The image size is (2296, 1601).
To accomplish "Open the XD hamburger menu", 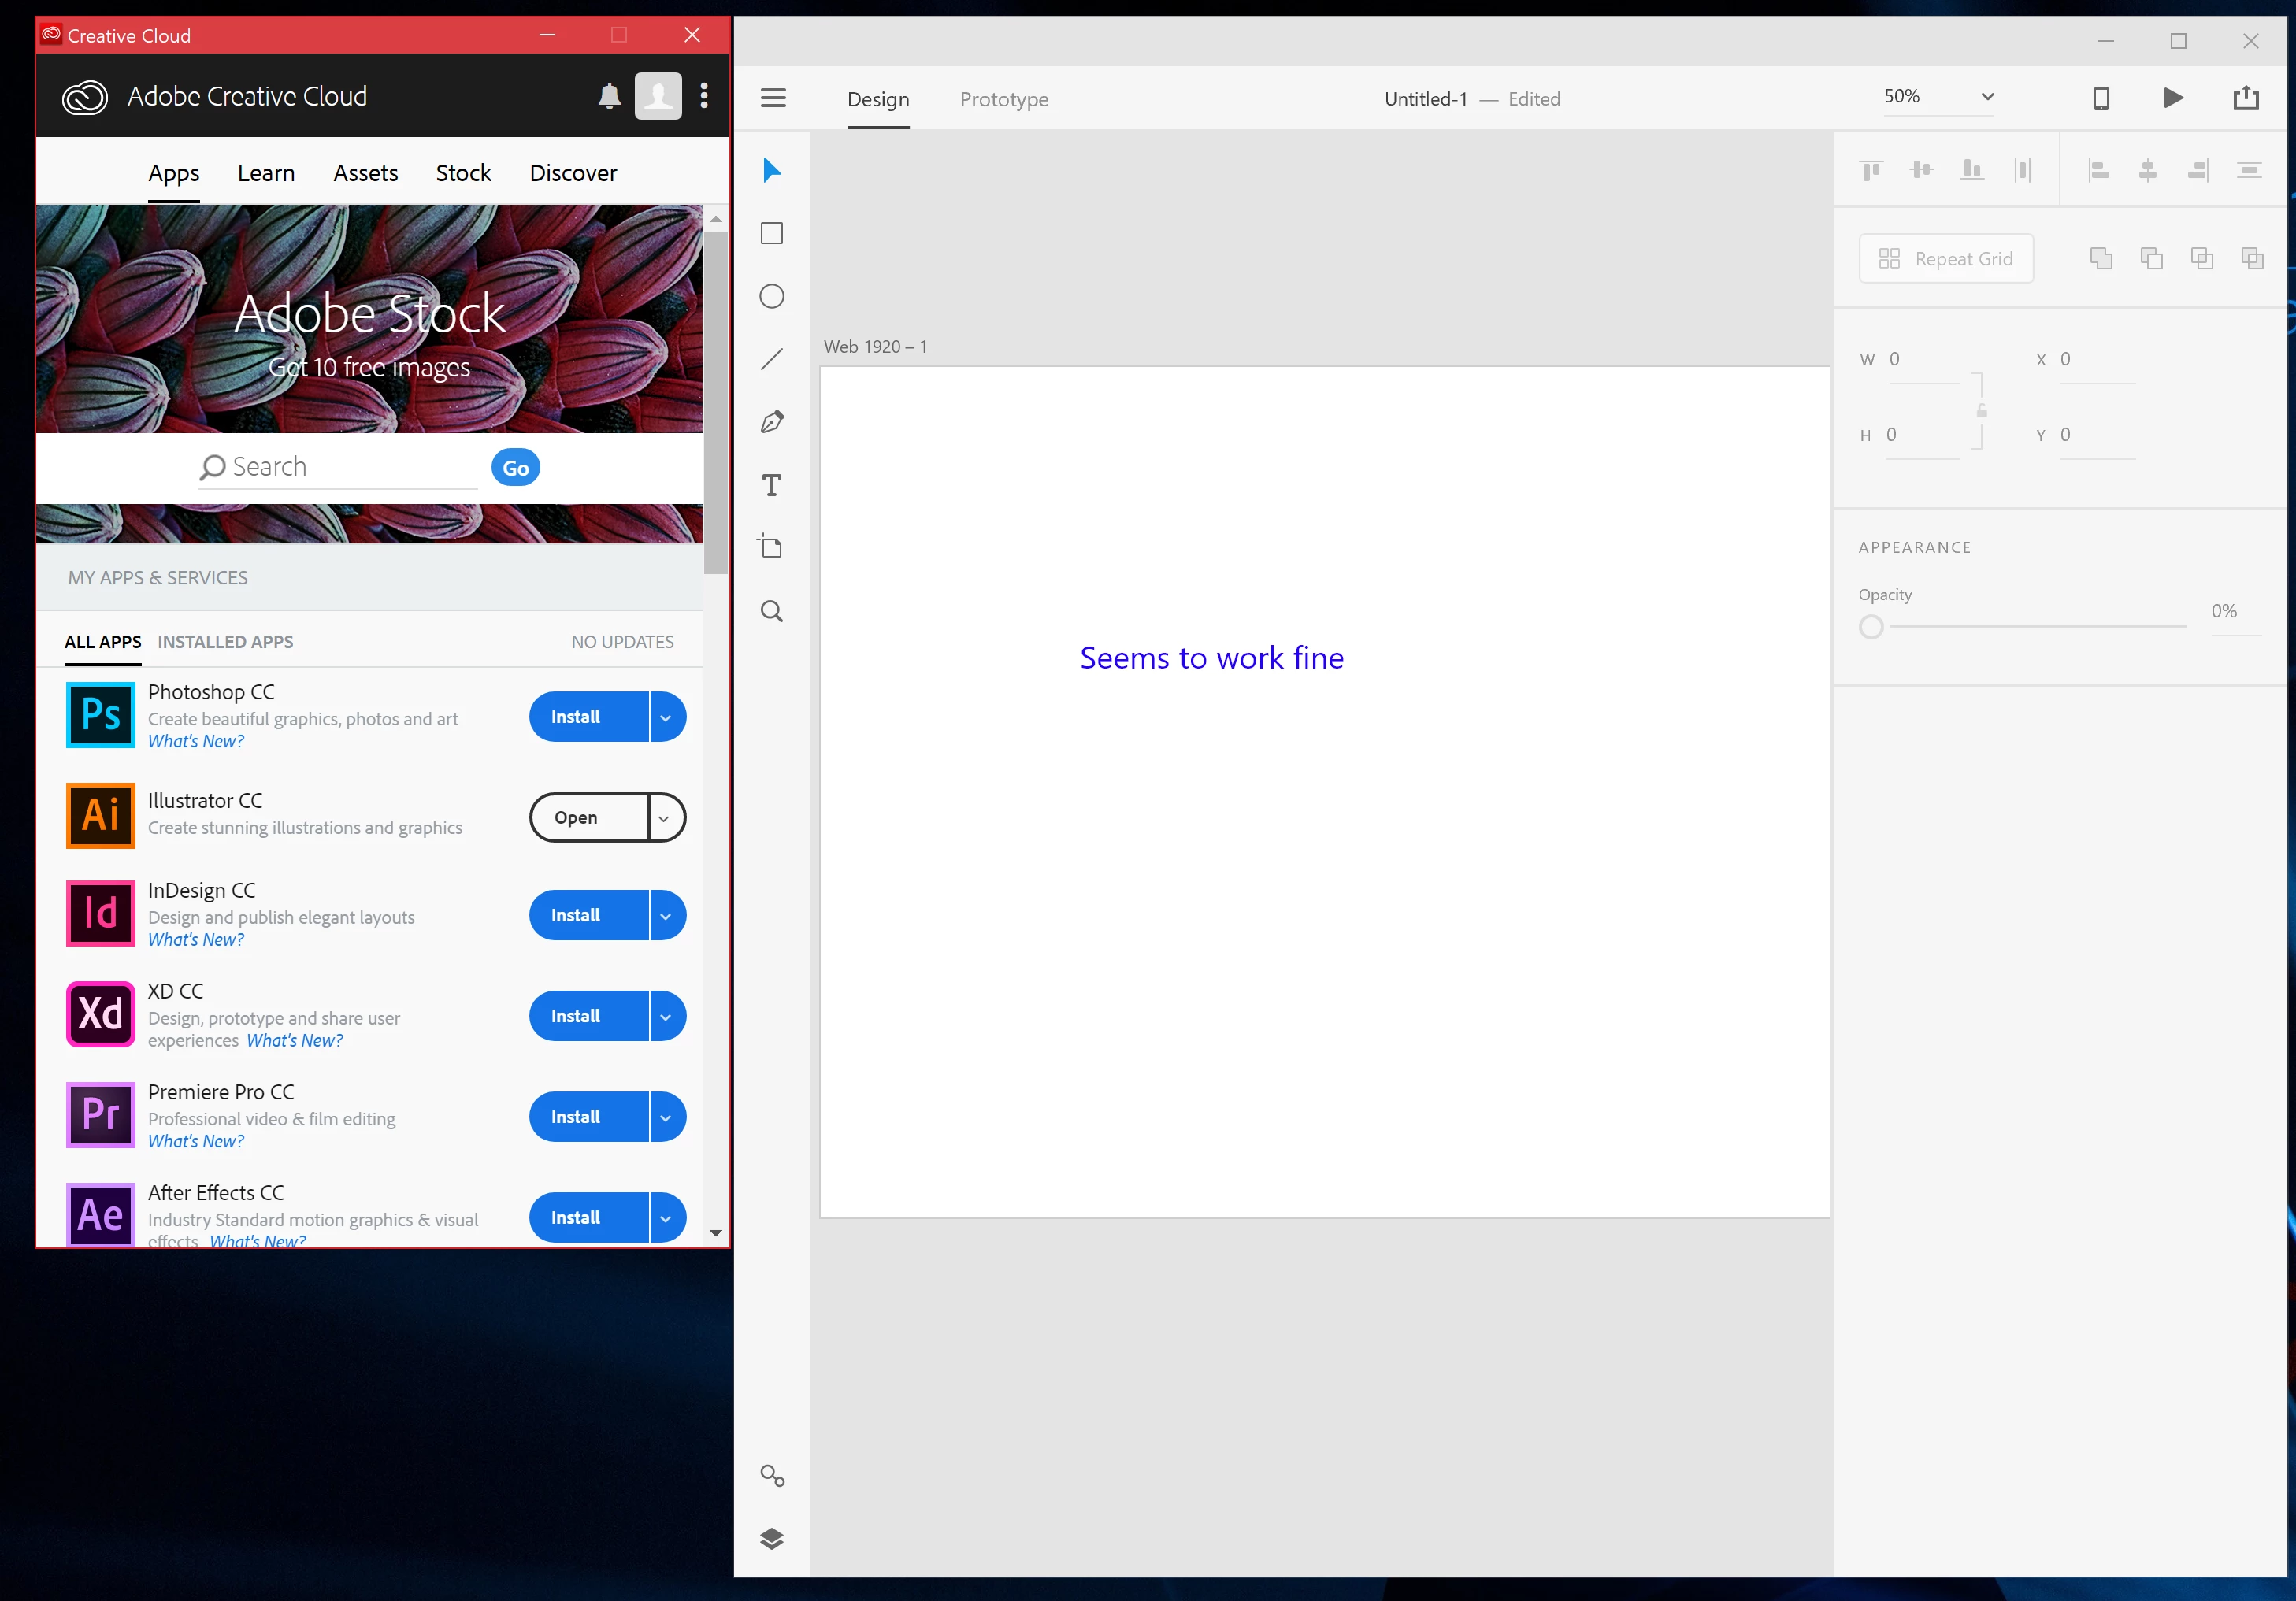I will (773, 98).
